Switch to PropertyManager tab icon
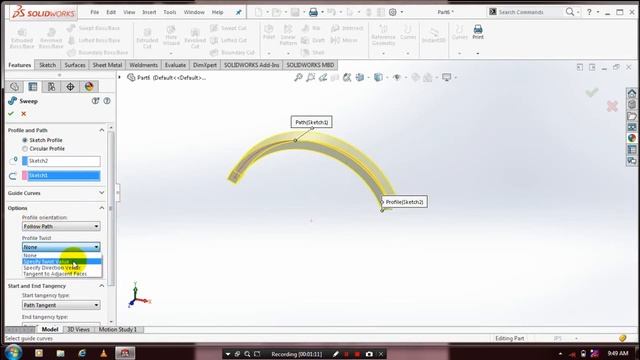 coord(33,87)
